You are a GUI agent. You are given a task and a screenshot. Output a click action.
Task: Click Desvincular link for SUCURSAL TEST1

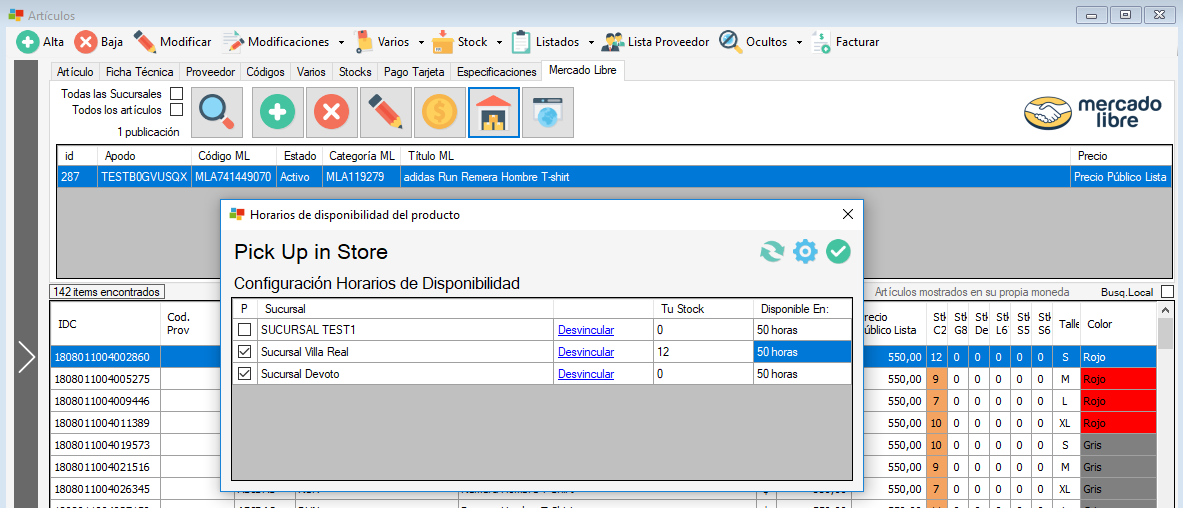(586, 330)
